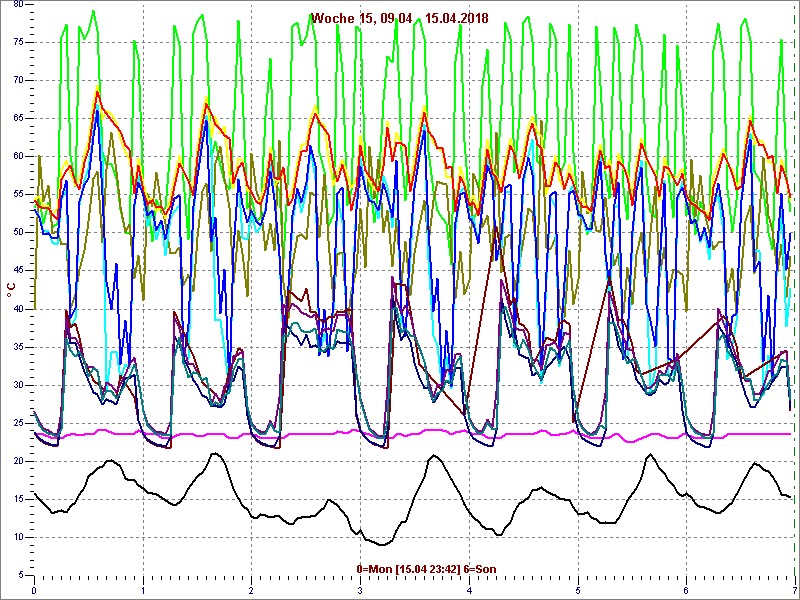Screen dimensions: 800x600
Task: Select the 0 tick label on the day axis
Action: click(34, 590)
